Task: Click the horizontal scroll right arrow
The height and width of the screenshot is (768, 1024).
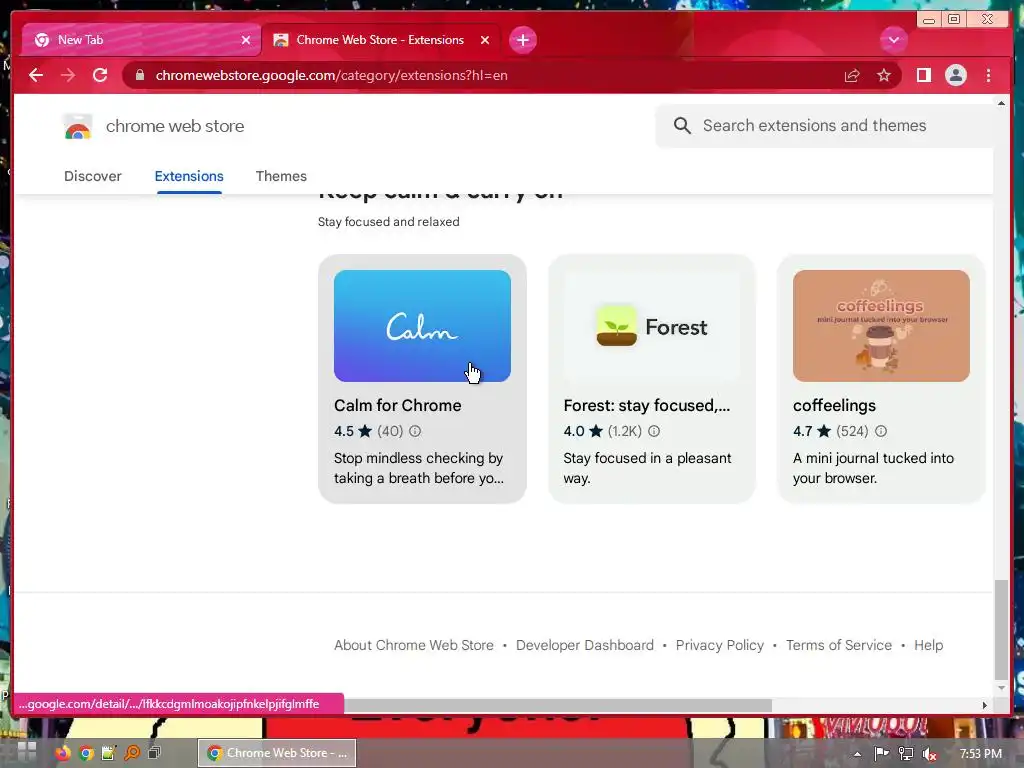Action: 985,705
